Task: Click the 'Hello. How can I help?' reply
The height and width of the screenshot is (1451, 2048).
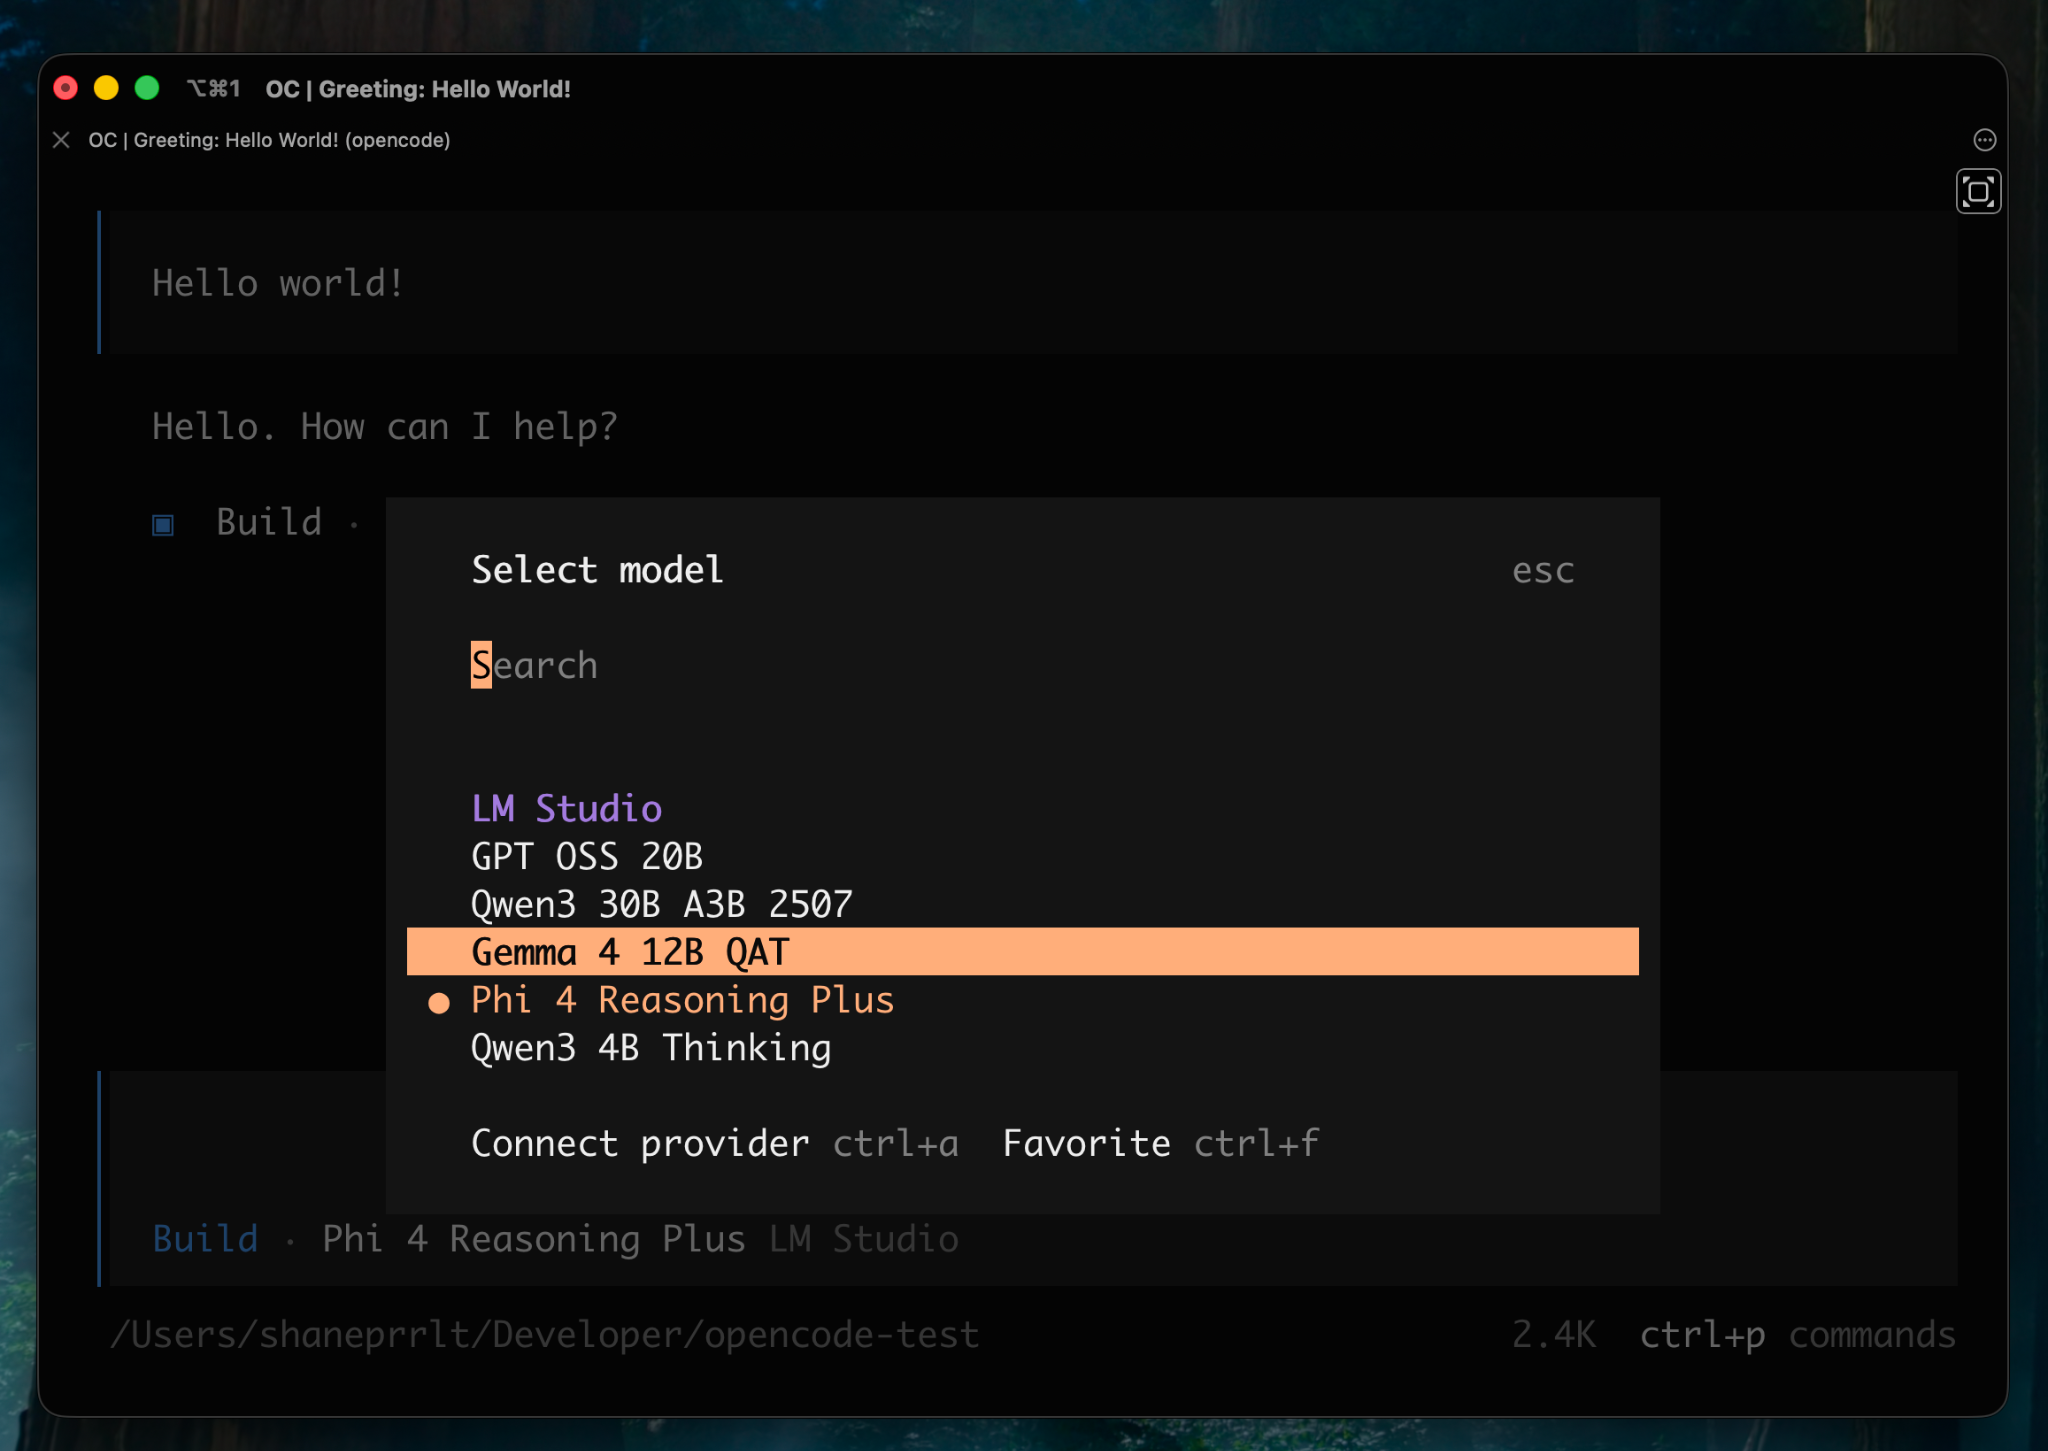Action: click(x=385, y=427)
